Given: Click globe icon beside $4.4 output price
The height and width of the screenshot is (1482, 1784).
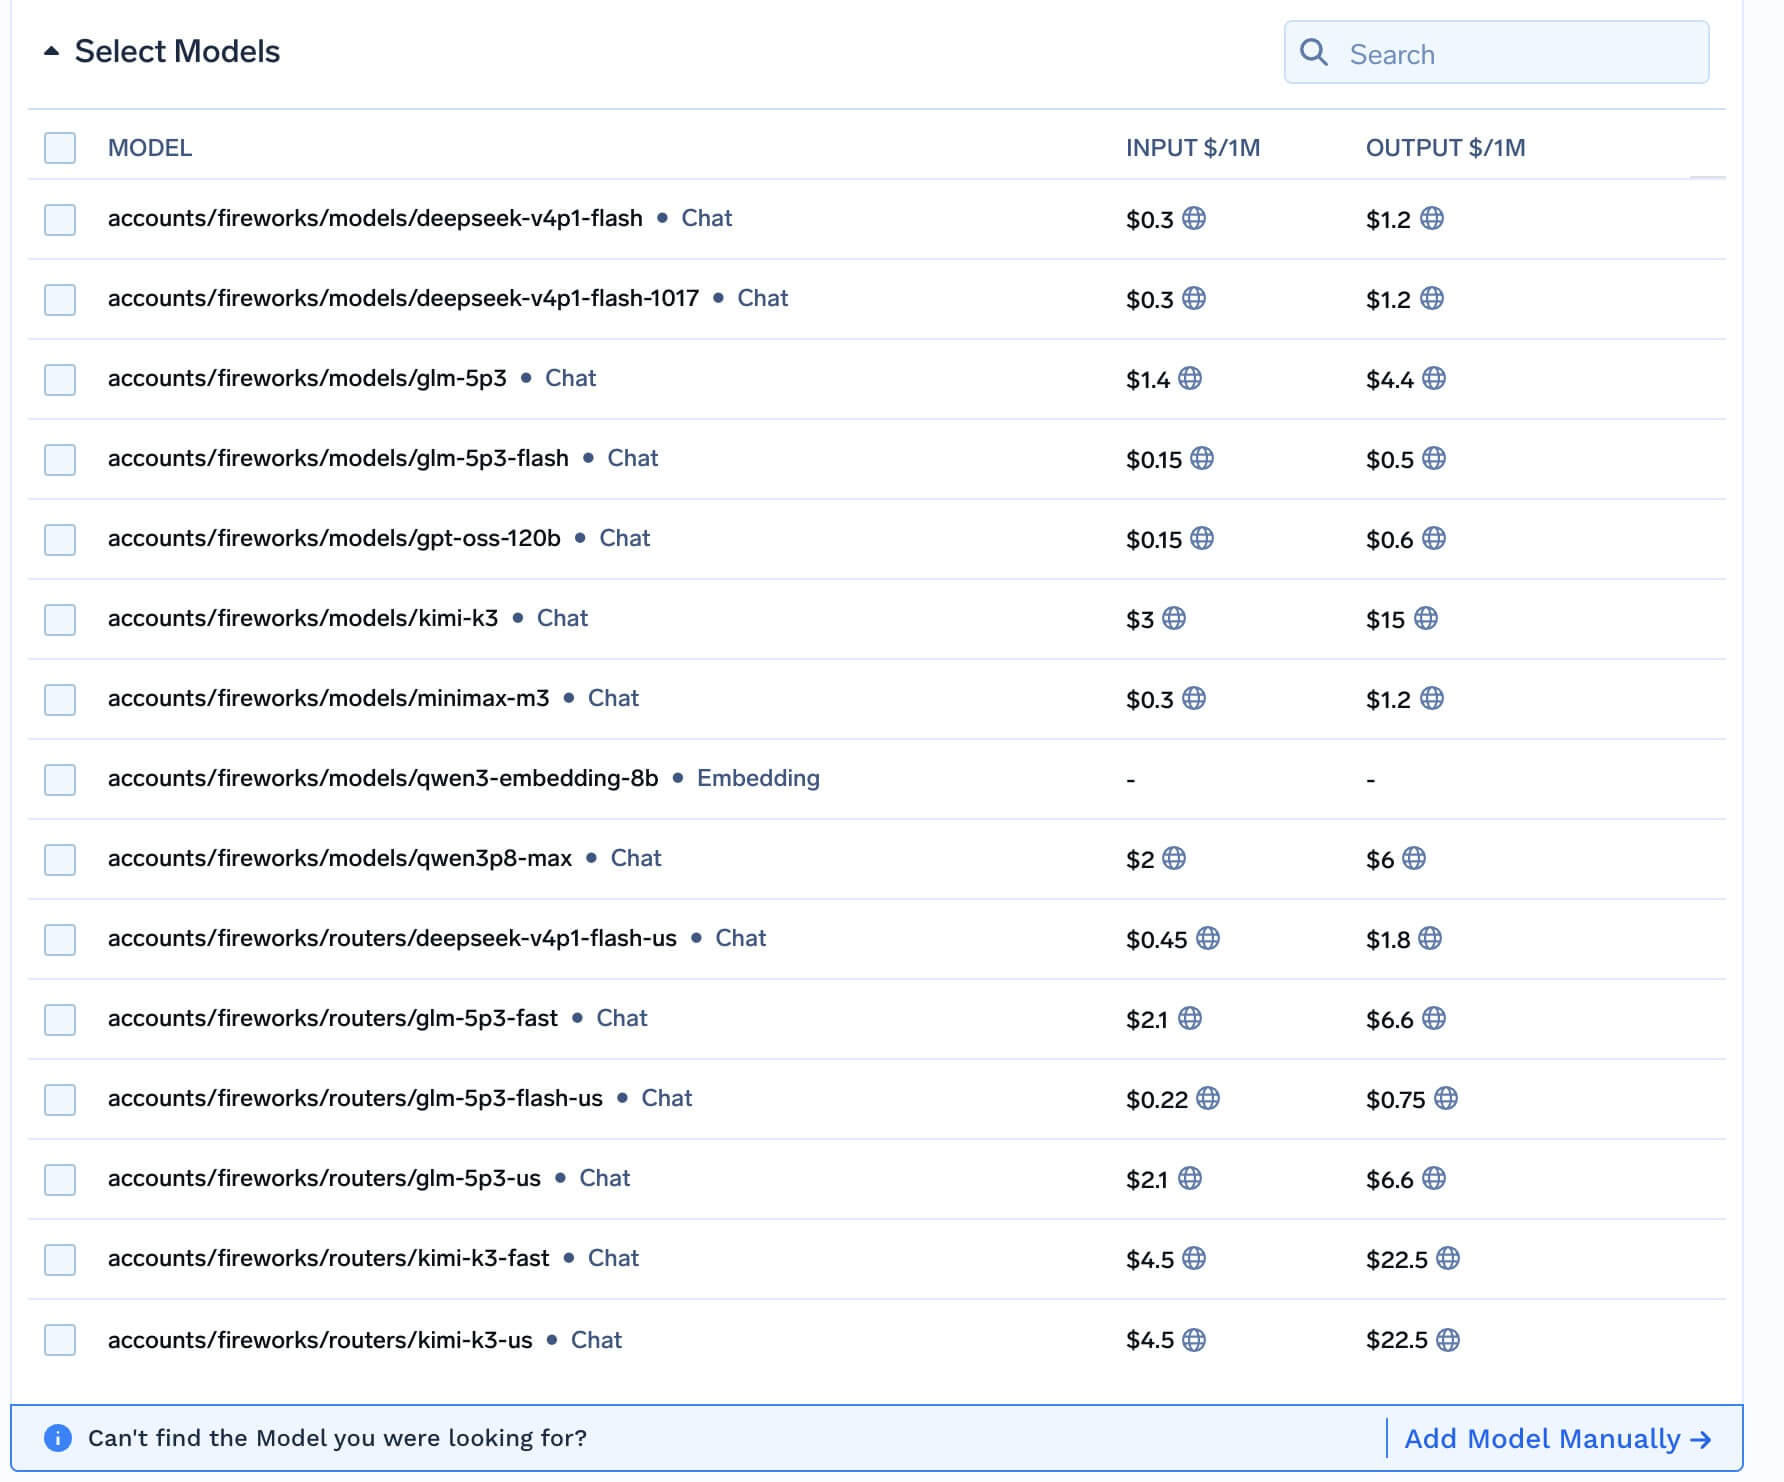Looking at the screenshot, I should (1434, 378).
